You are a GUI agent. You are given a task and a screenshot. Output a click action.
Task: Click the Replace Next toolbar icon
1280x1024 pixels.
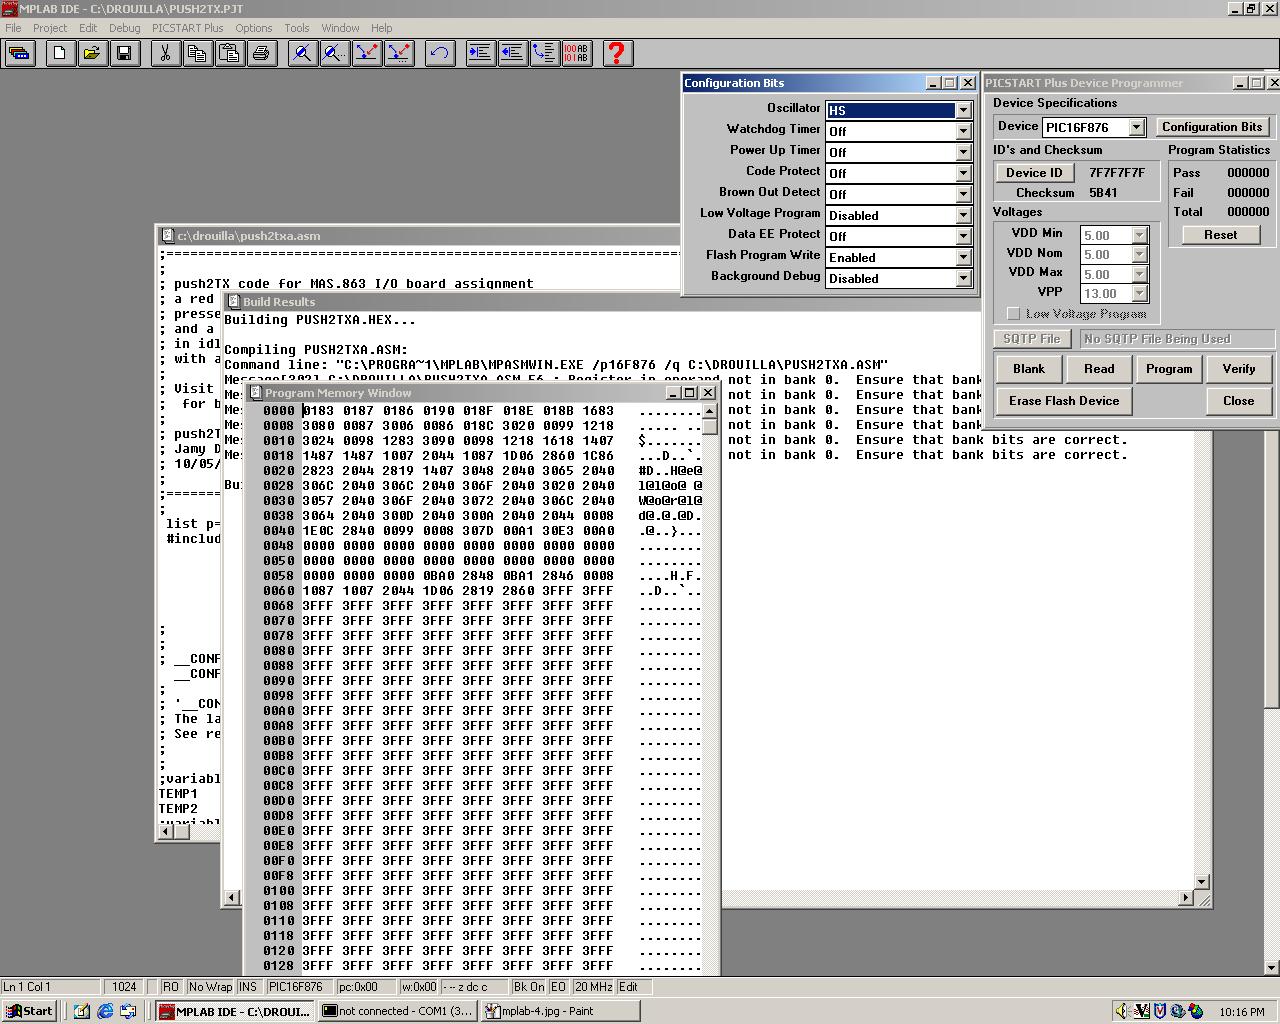coord(399,53)
